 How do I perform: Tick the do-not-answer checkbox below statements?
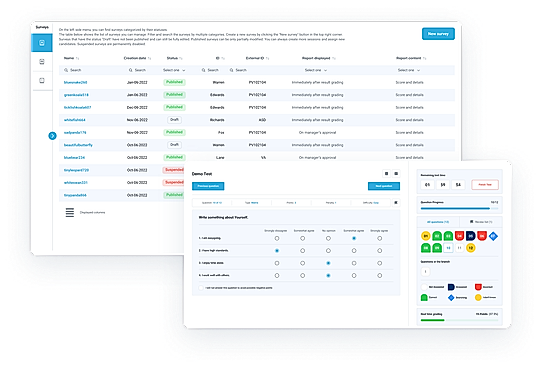(x=201, y=288)
